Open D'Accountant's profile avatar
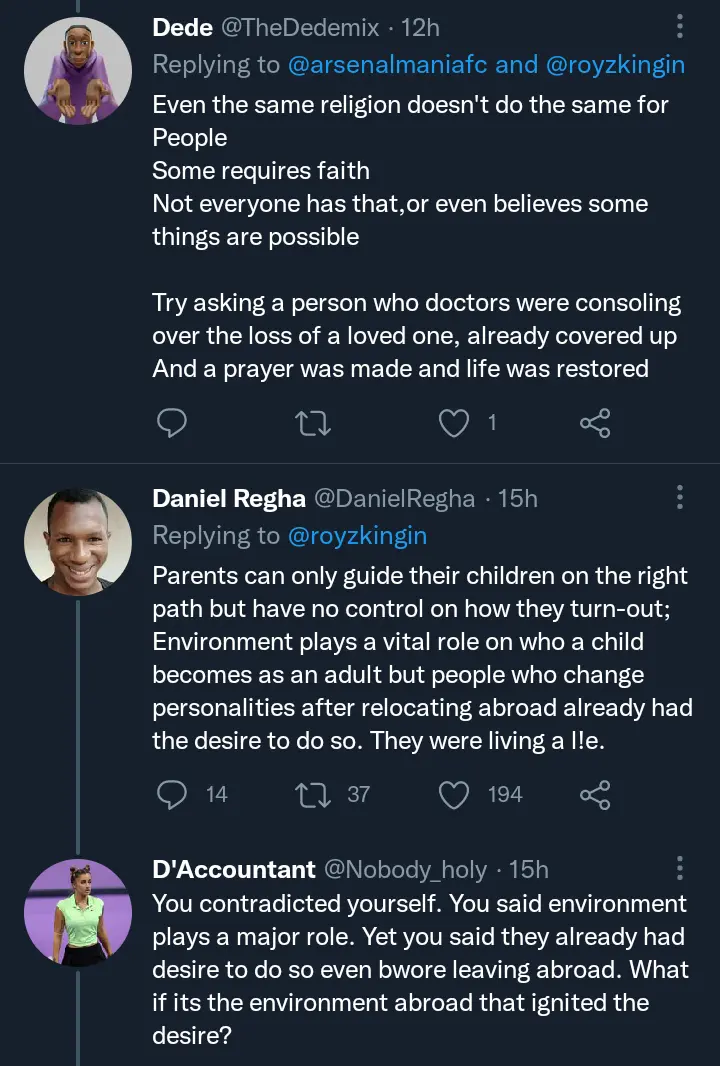This screenshot has height=1066, width=720. tap(78, 912)
